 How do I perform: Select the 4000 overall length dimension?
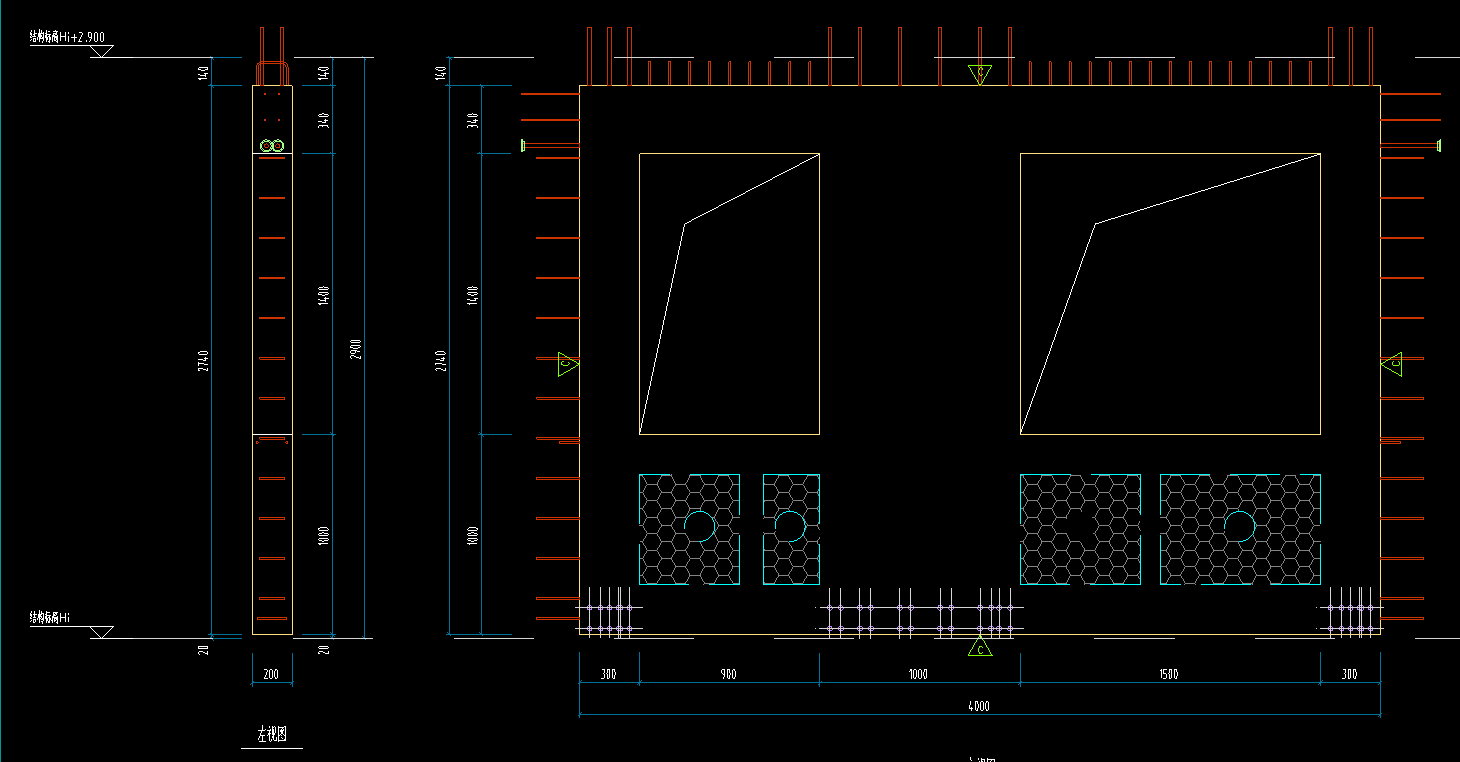(x=979, y=706)
